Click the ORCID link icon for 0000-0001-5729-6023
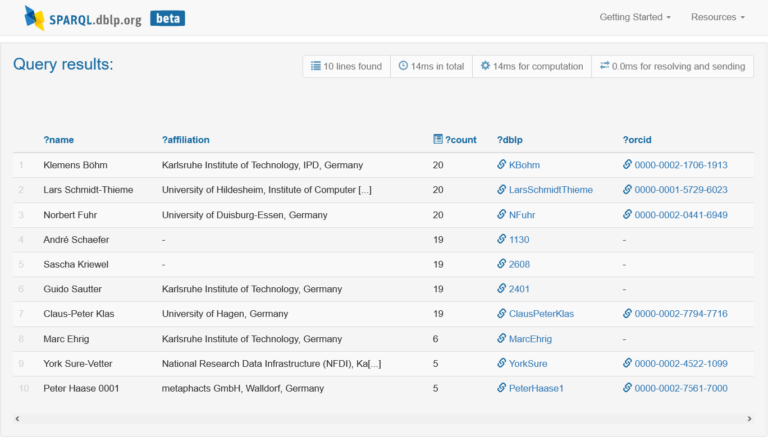768x437 pixels. 627,189
